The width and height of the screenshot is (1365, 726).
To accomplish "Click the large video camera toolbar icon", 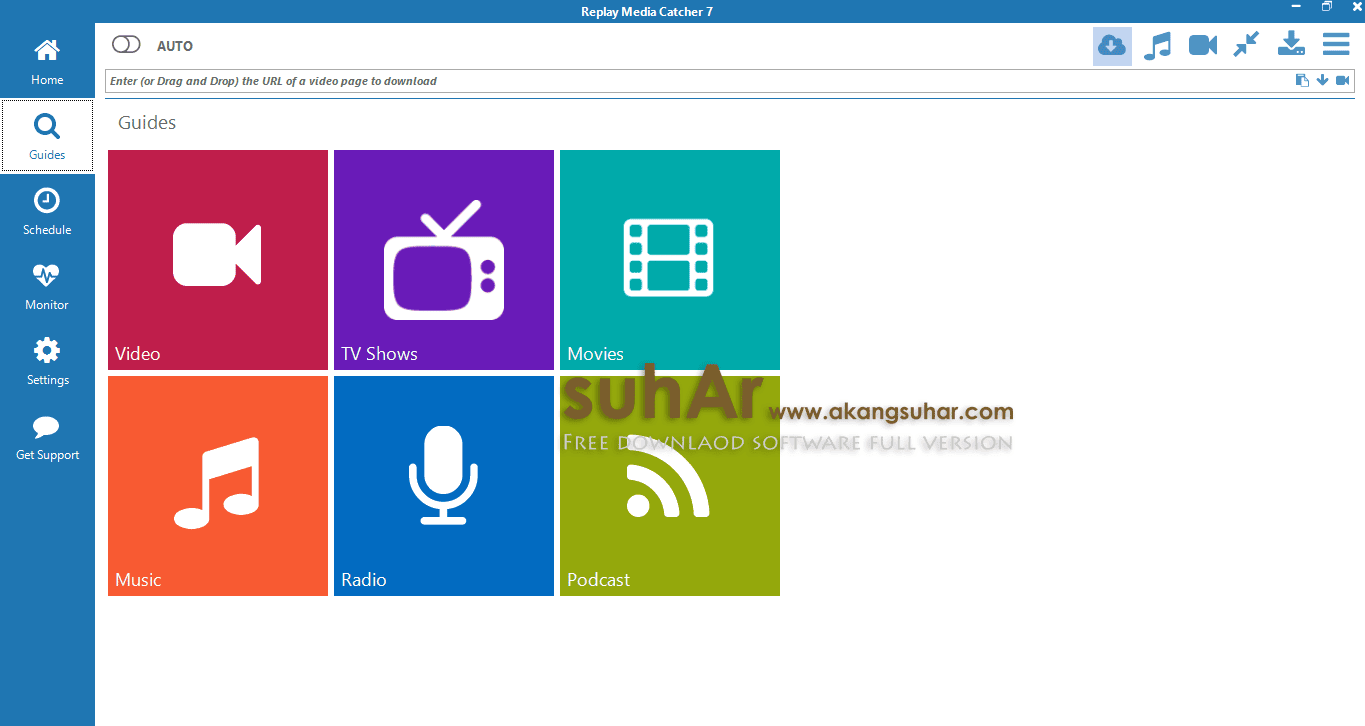I will [x=1203, y=45].
